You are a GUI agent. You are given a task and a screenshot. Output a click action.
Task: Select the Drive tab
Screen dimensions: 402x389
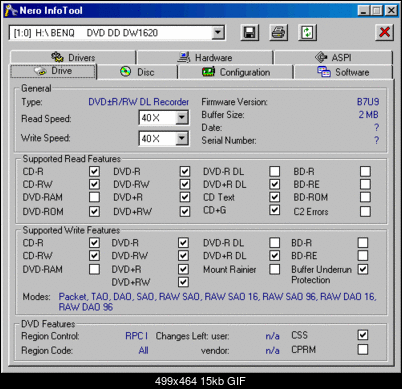[53, 71]
